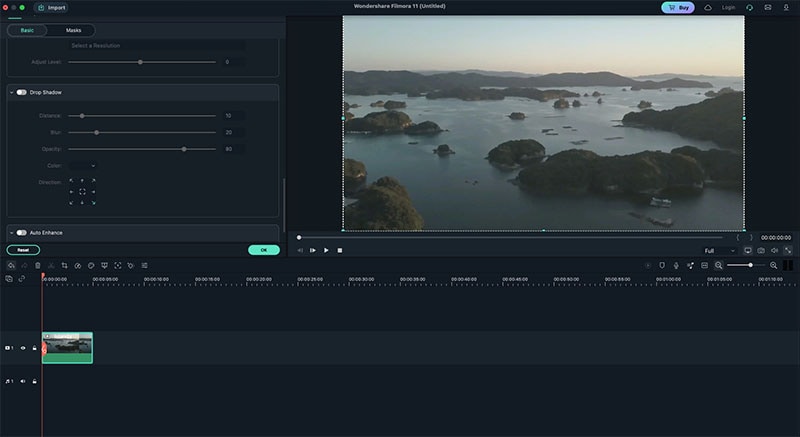Confirm with the OK button
Viewport: 800px width, 437px height.
(264, 250)
